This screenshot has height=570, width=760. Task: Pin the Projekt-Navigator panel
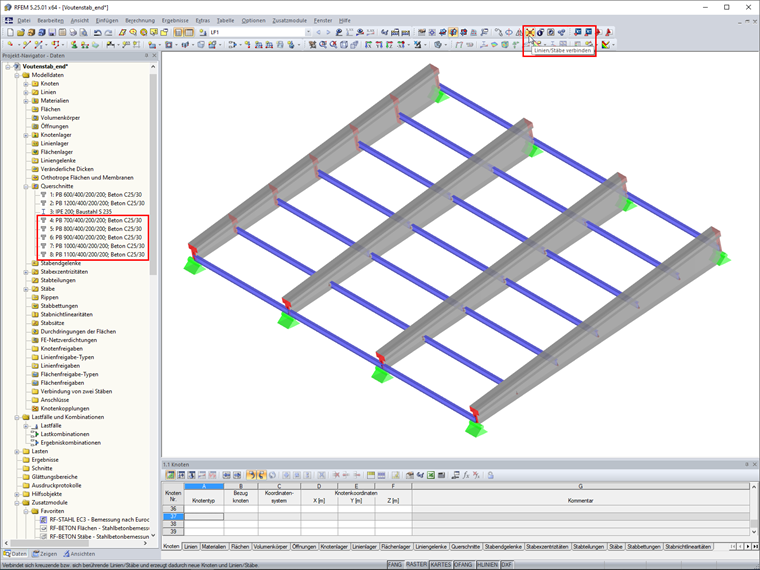[x=146, y=56]
